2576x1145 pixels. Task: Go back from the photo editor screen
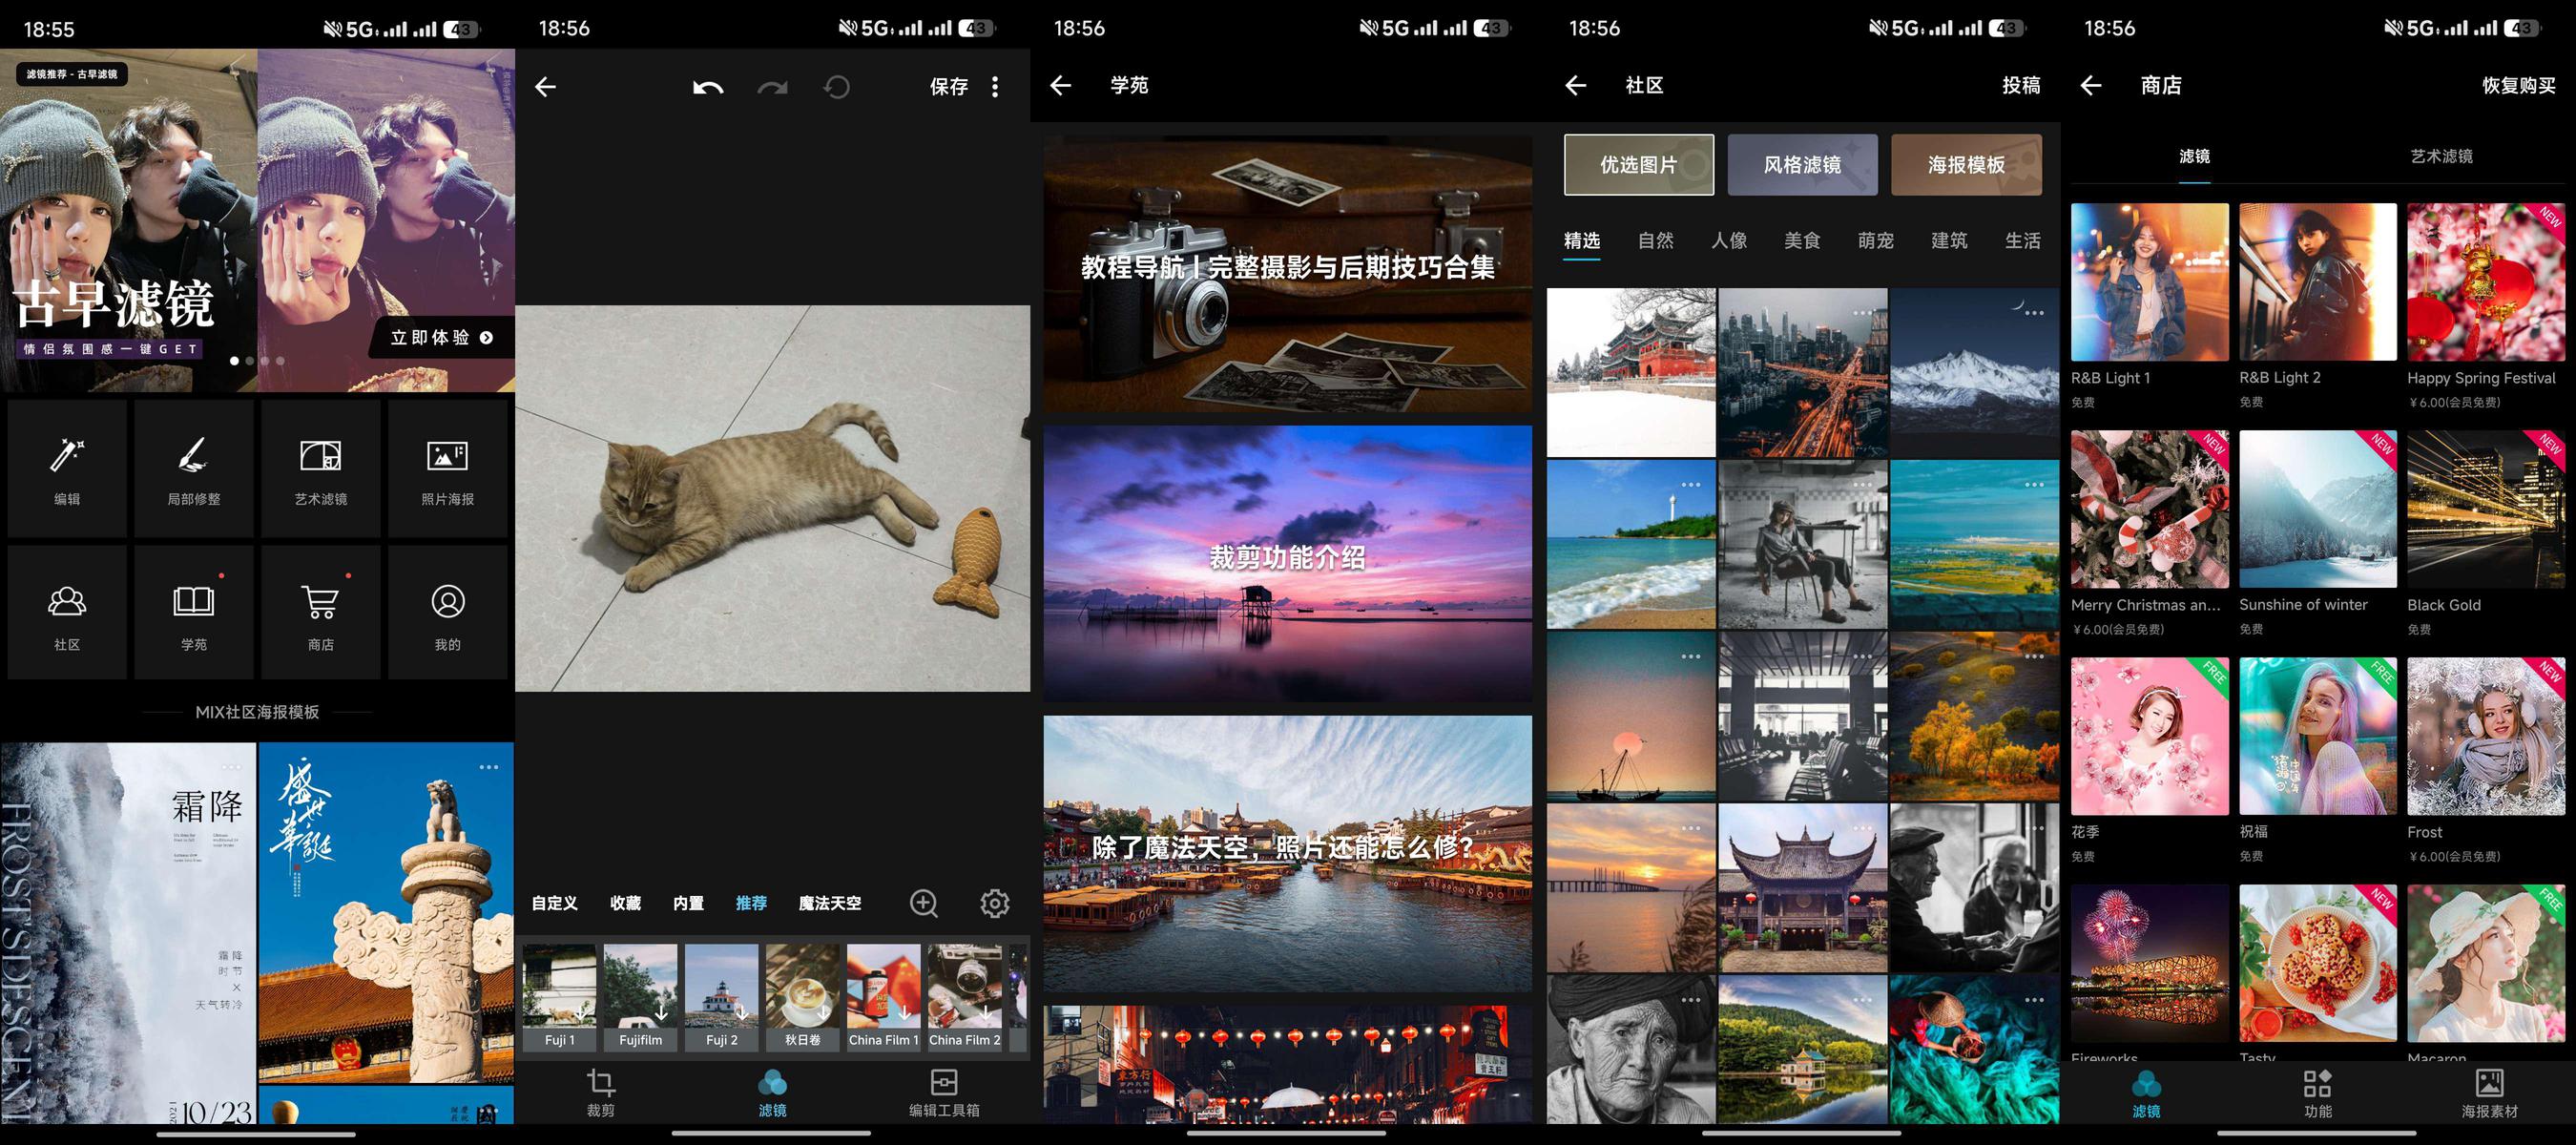pyautogui.click(x=545, y=87)
